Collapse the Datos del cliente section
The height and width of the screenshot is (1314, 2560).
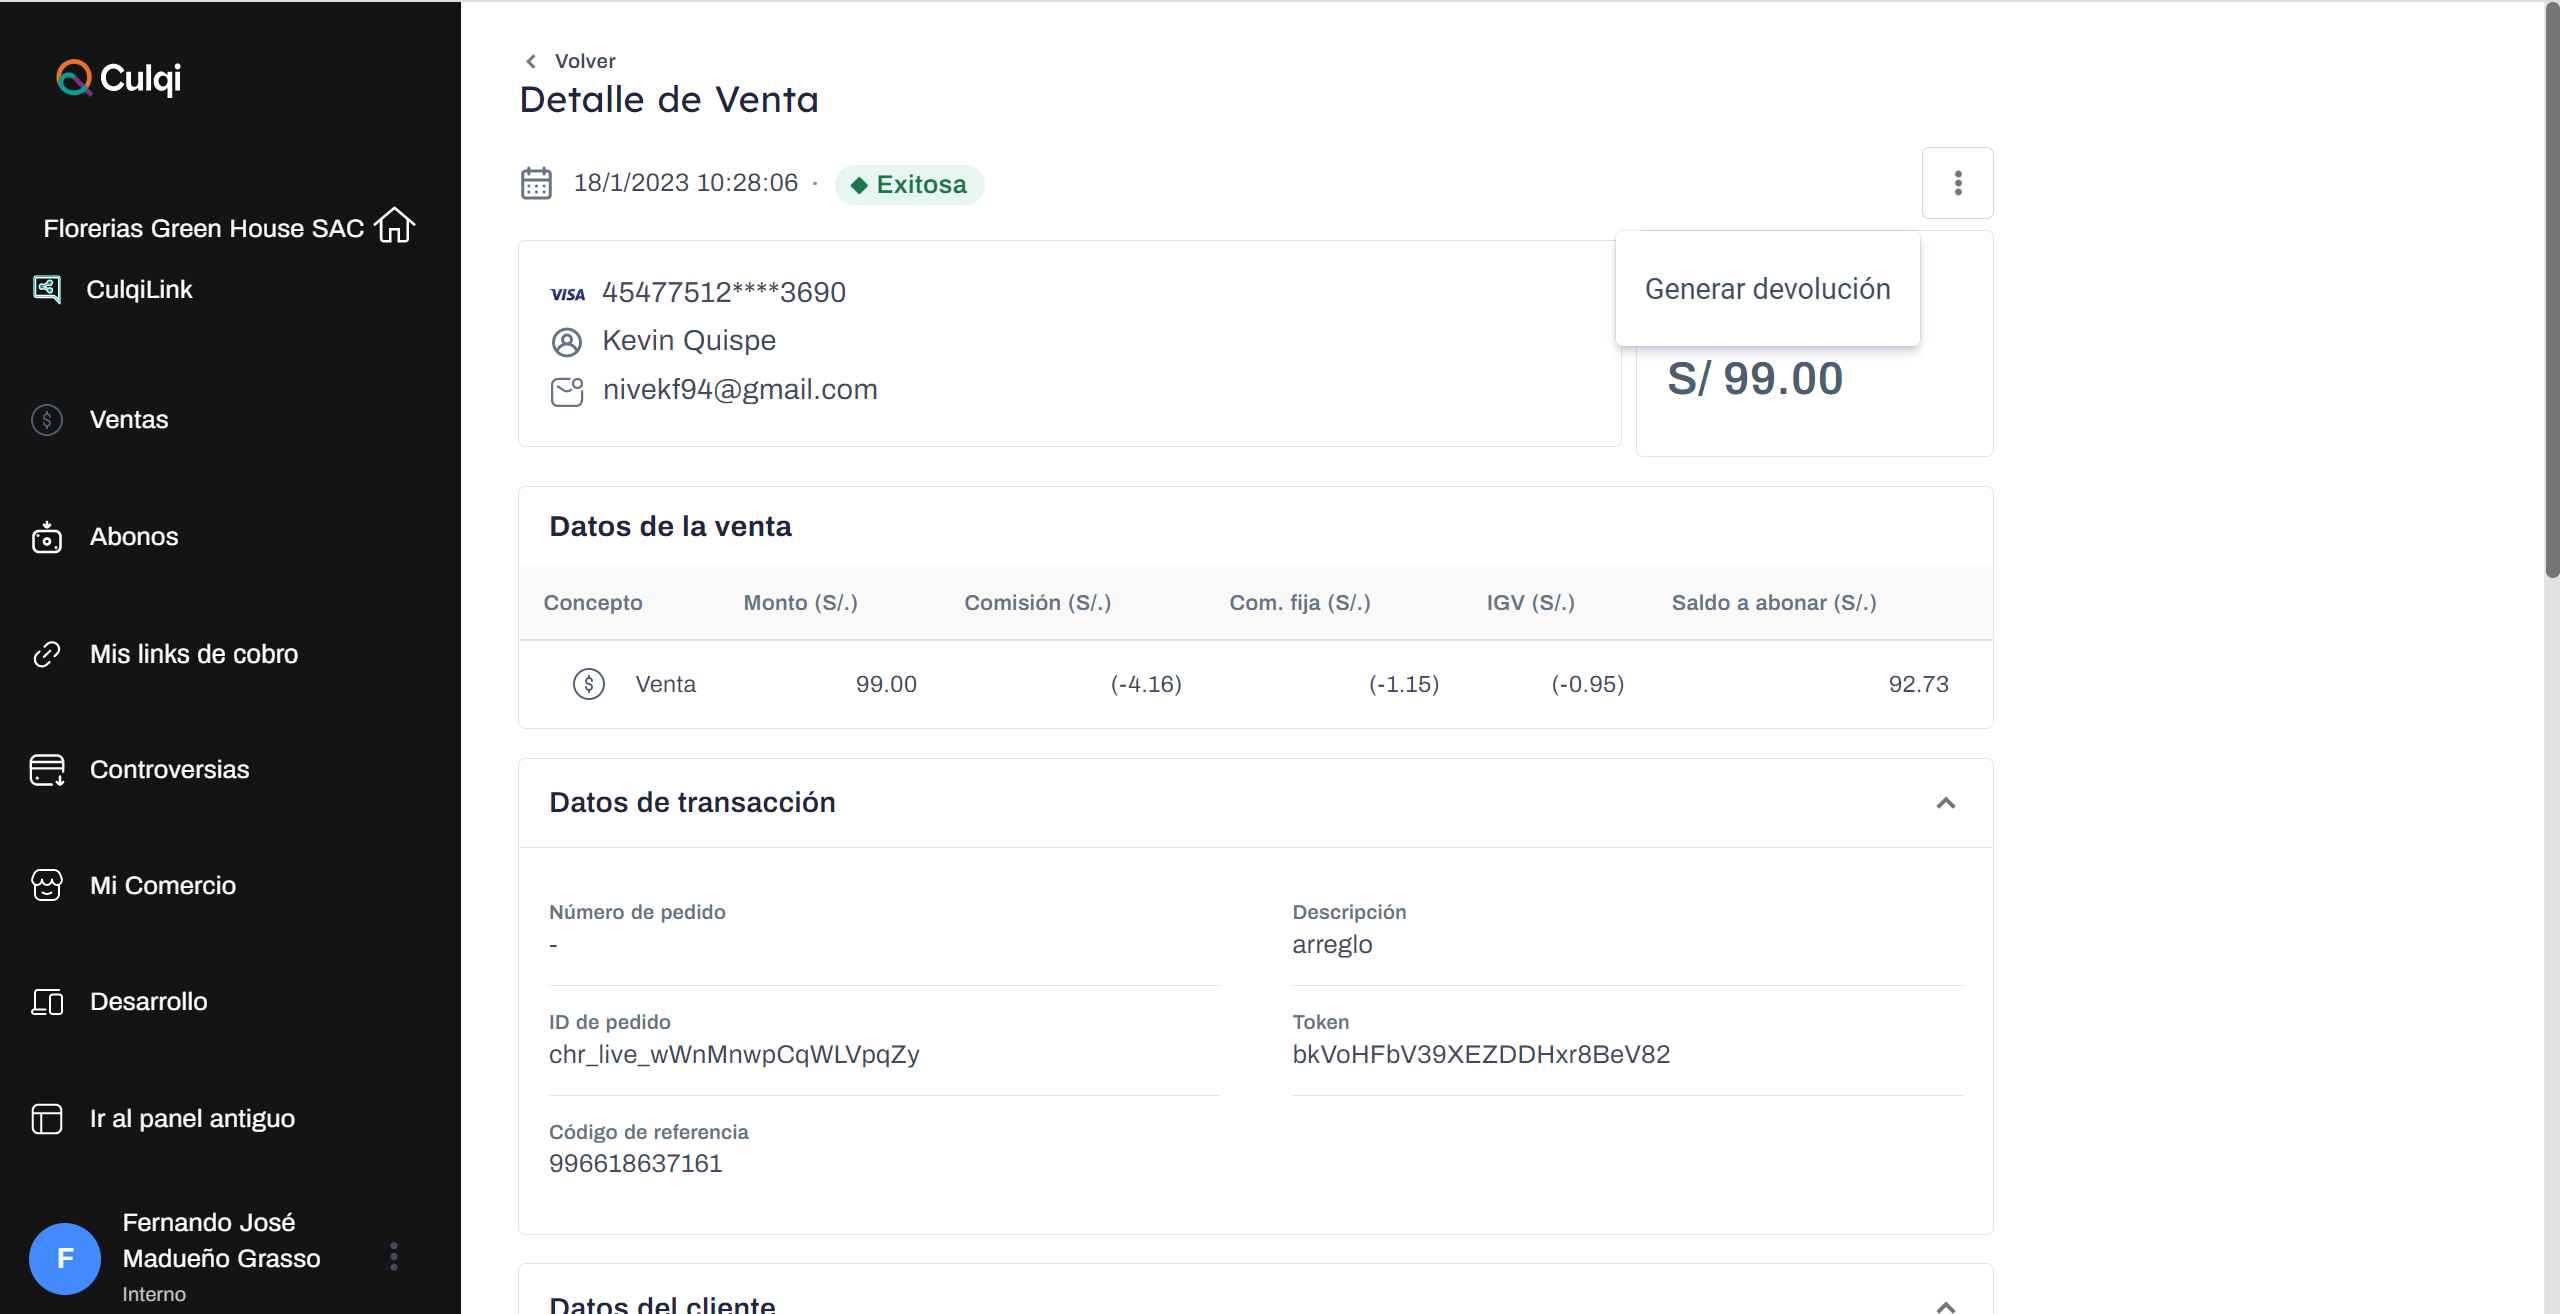[1945, 1304]
